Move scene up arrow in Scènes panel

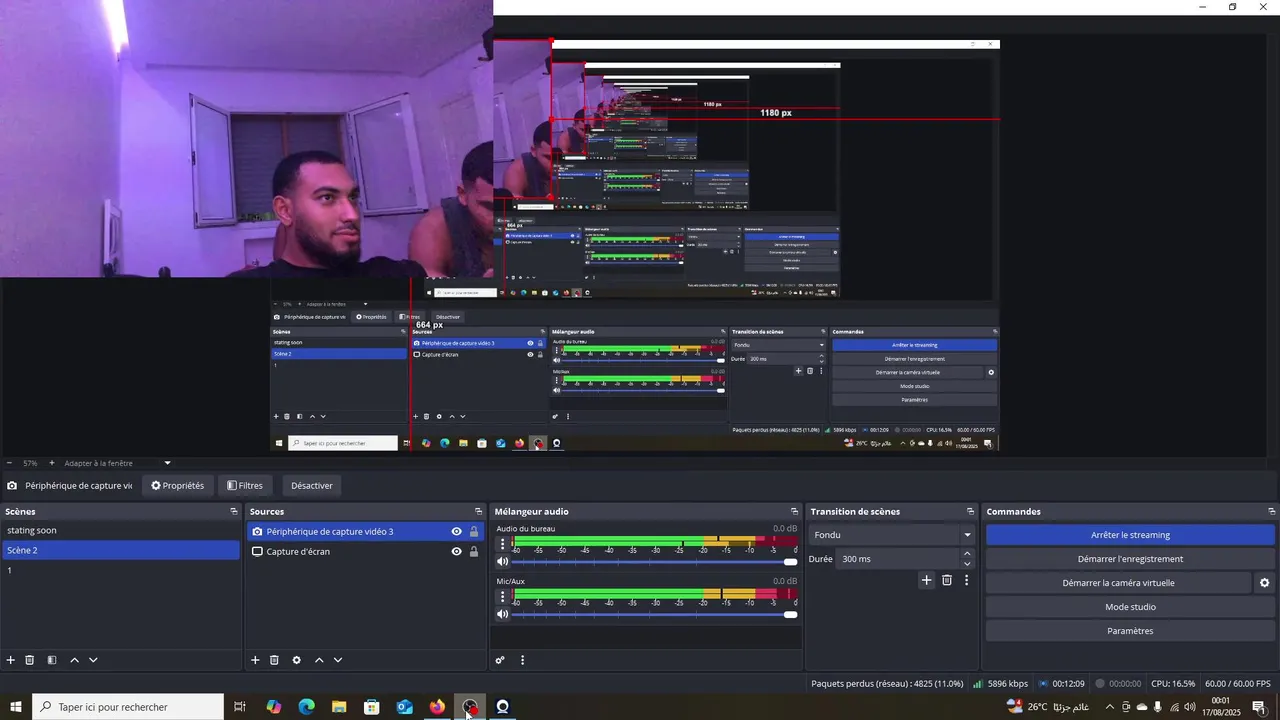coord(74,660)
